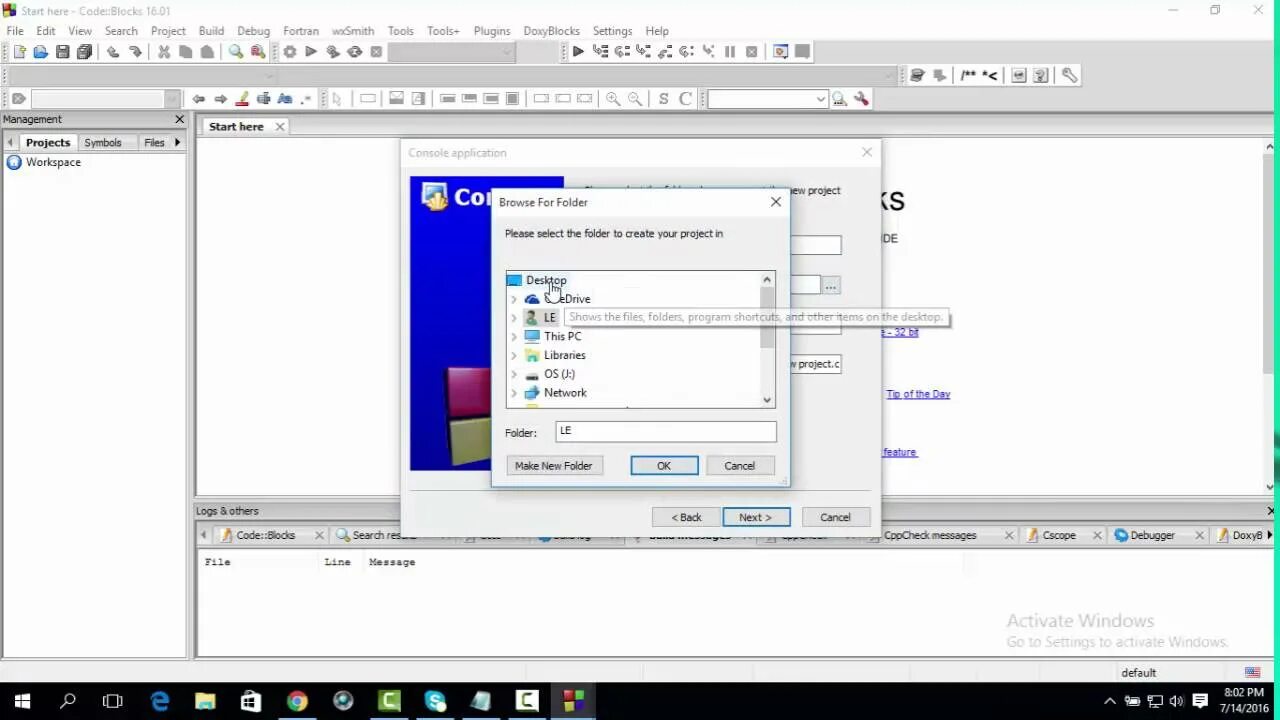Switch to the Files management tab
The width and height of the screenshot is (1280, 720).
coord(154,143)
